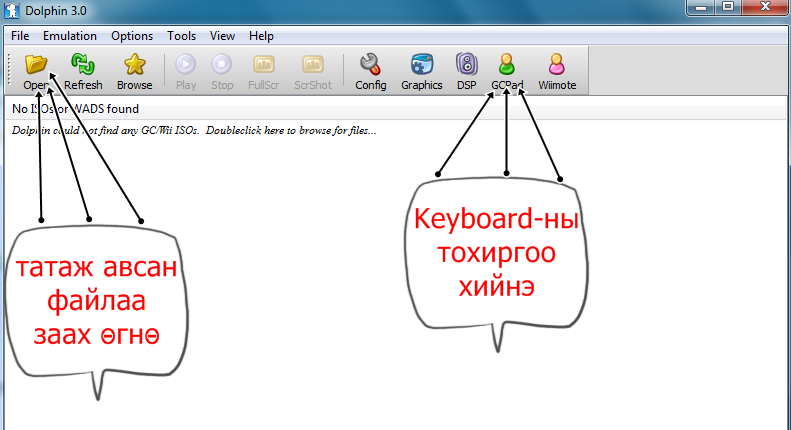Click the Dolphin 3.0 title icon
The width and height of the screenshot is (791, 430).
12,11
